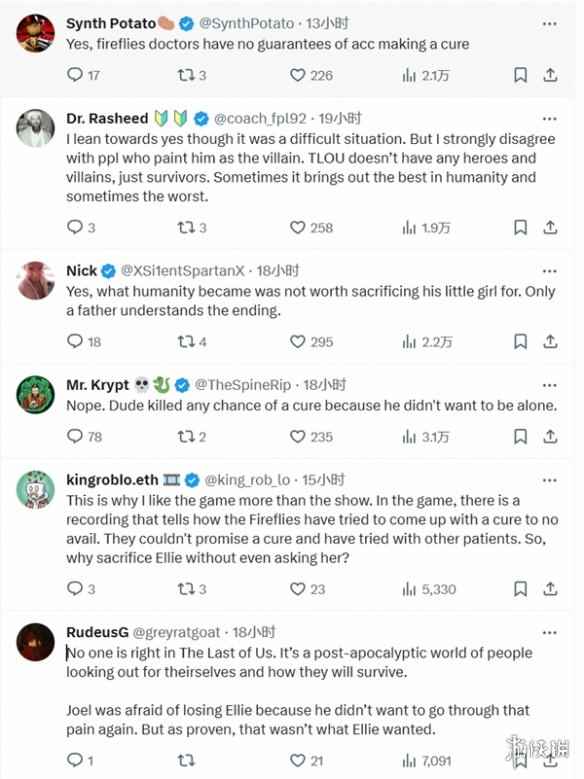584x779 pixels.
Task: Retweet RudeusG's tweet
Action: click(x=186, y=760)
